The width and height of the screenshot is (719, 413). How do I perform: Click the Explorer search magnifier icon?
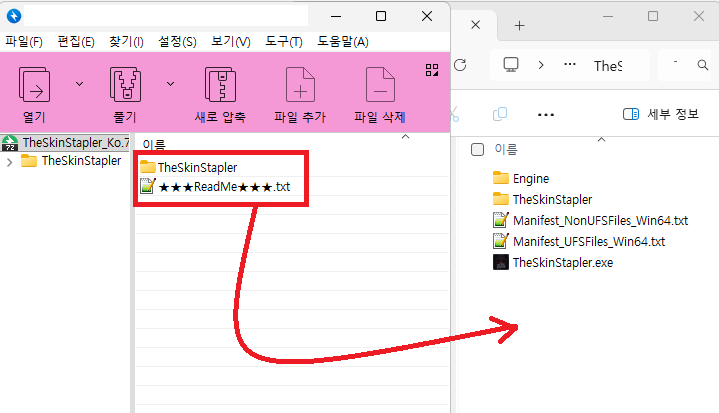click(x=702, y=65)
